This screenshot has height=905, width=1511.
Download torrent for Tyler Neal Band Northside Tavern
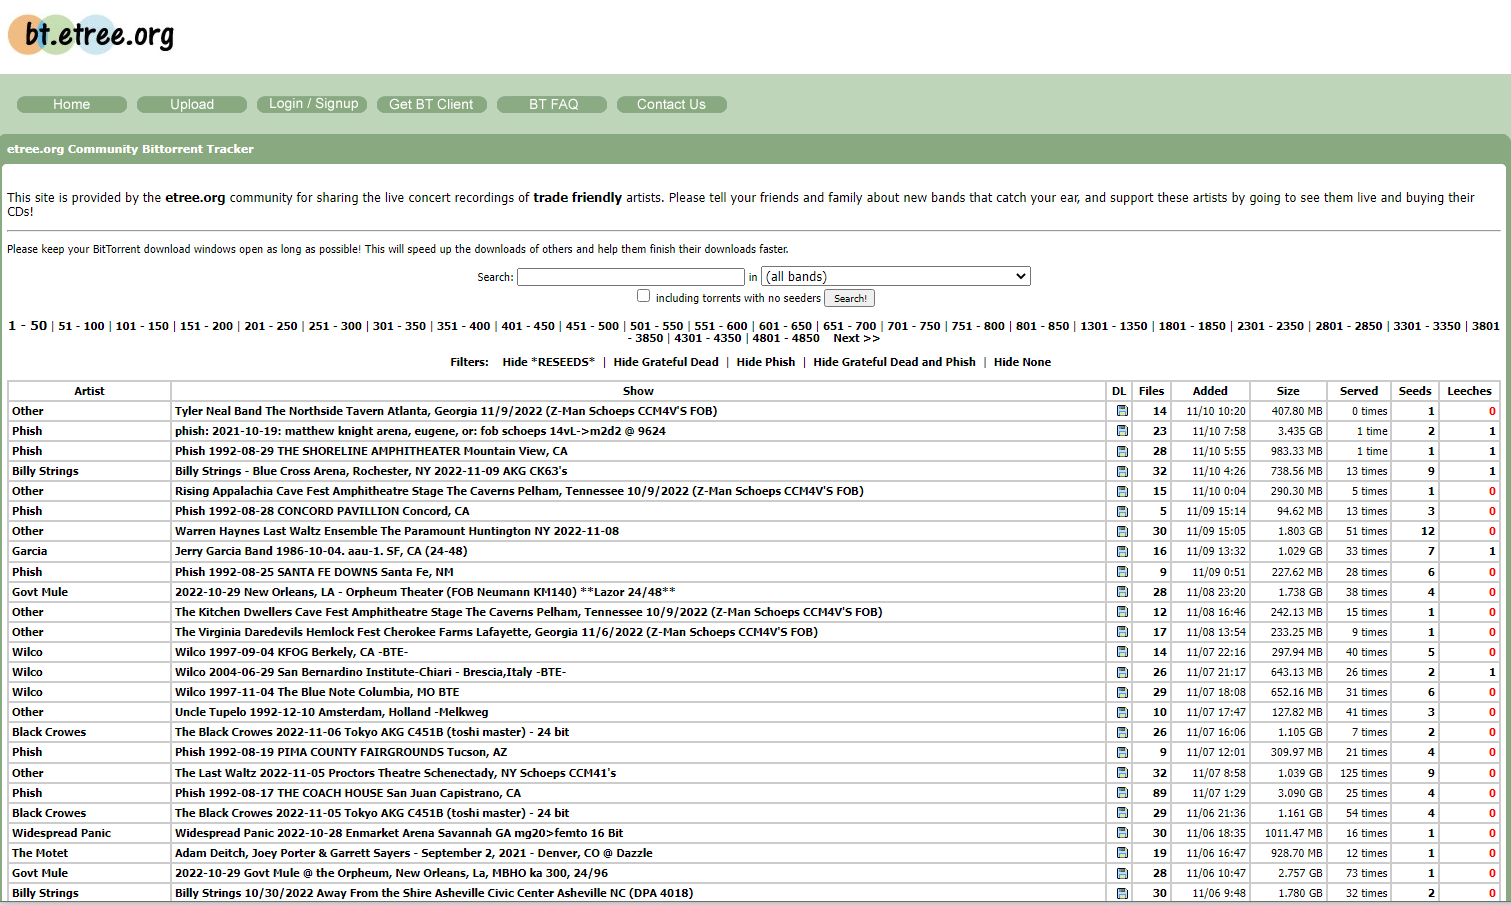tap(1122, 411)
